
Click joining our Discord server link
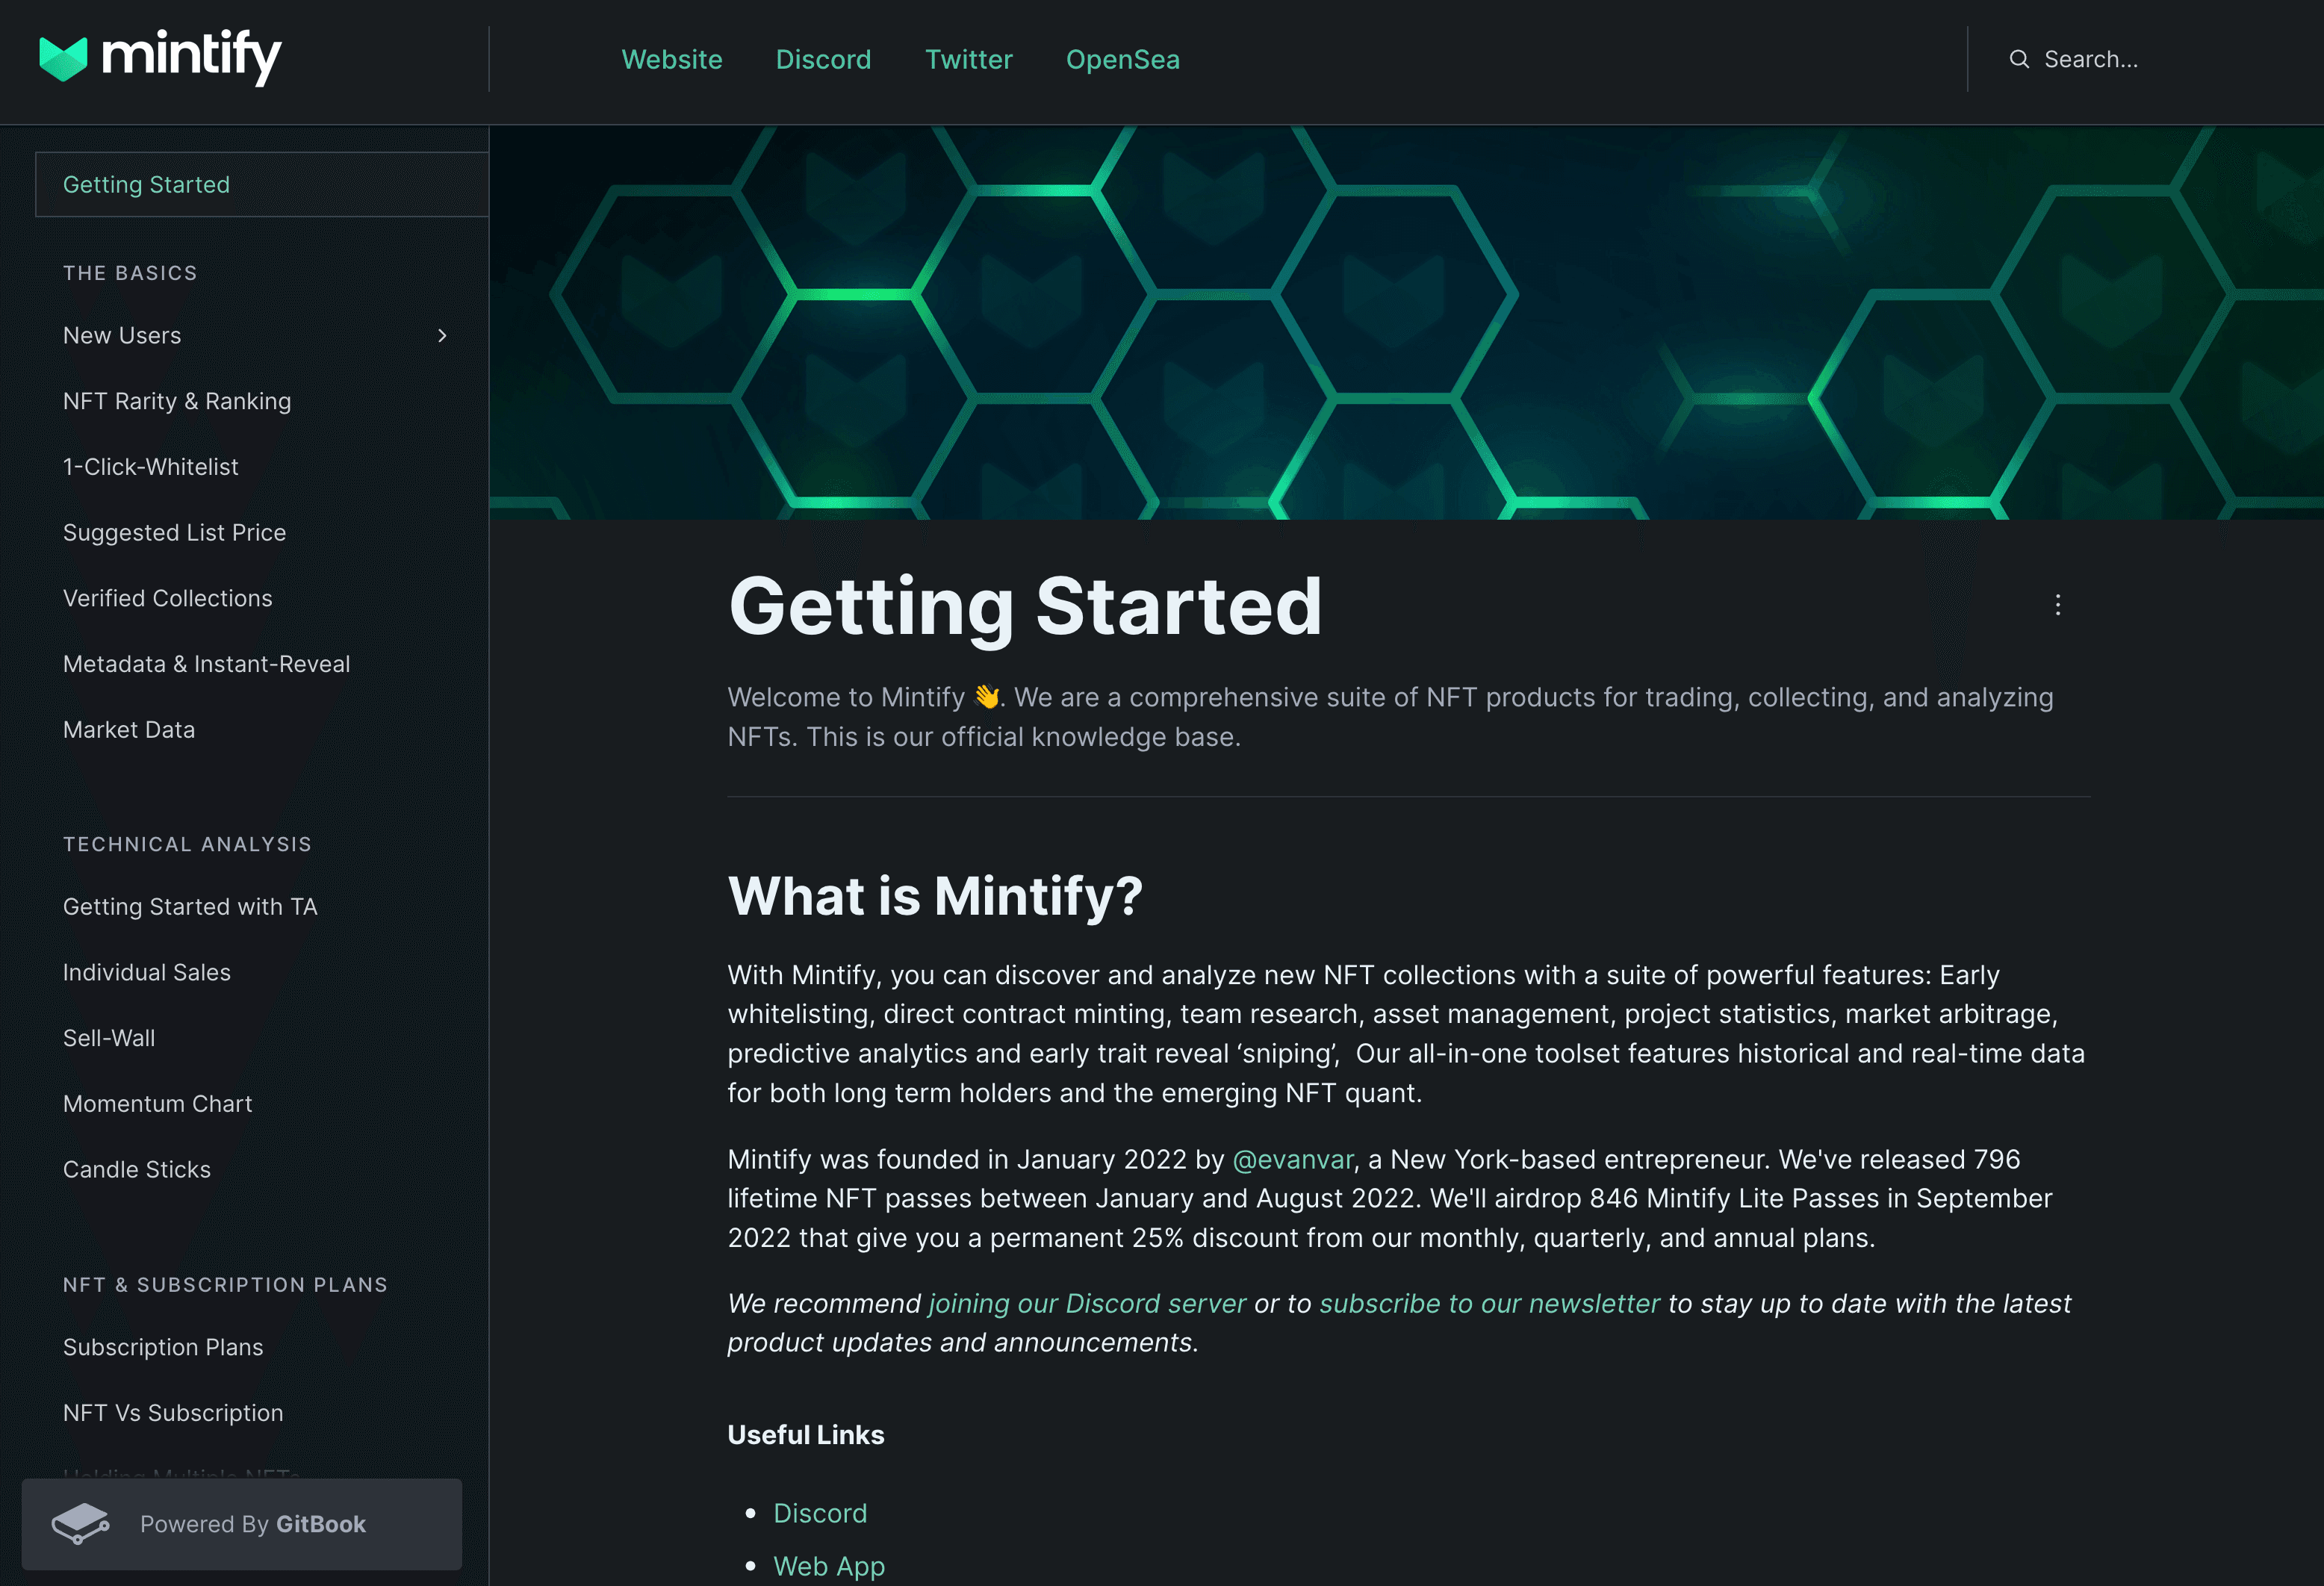point(1087,1303)
